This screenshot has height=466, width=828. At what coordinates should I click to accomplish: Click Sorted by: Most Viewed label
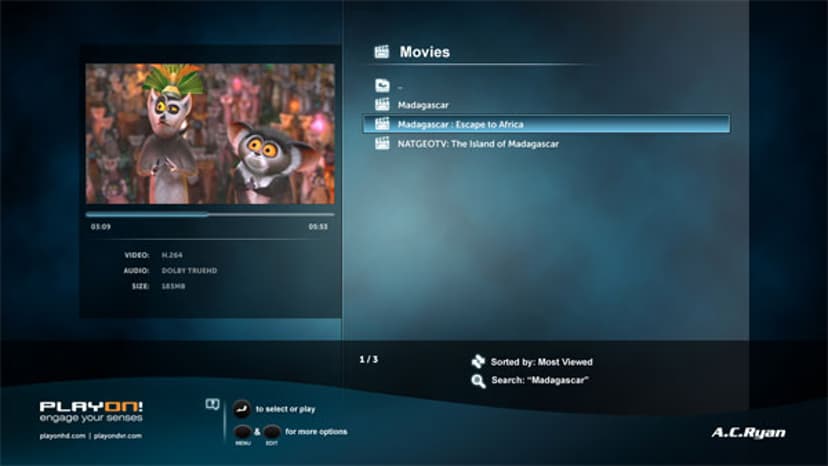tap(542, 362)
